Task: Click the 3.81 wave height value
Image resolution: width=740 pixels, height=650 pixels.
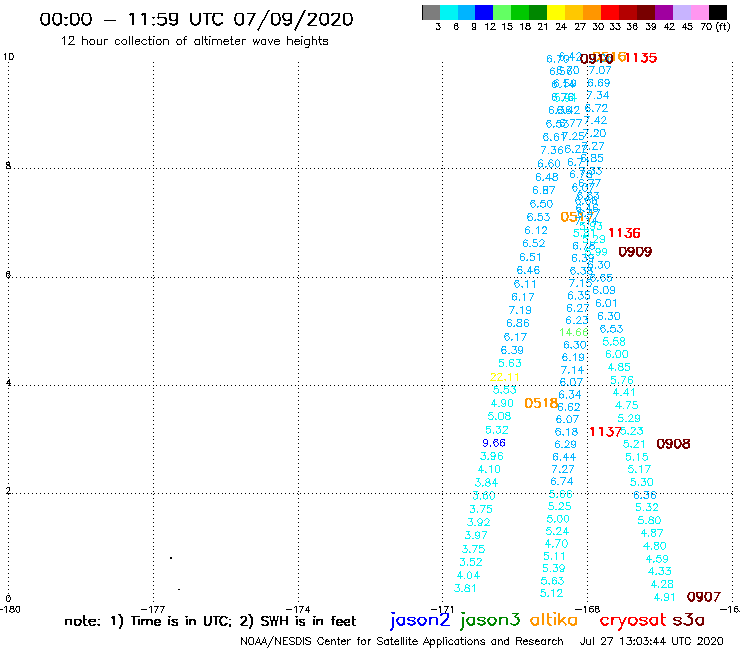Action: click(465, 589)
